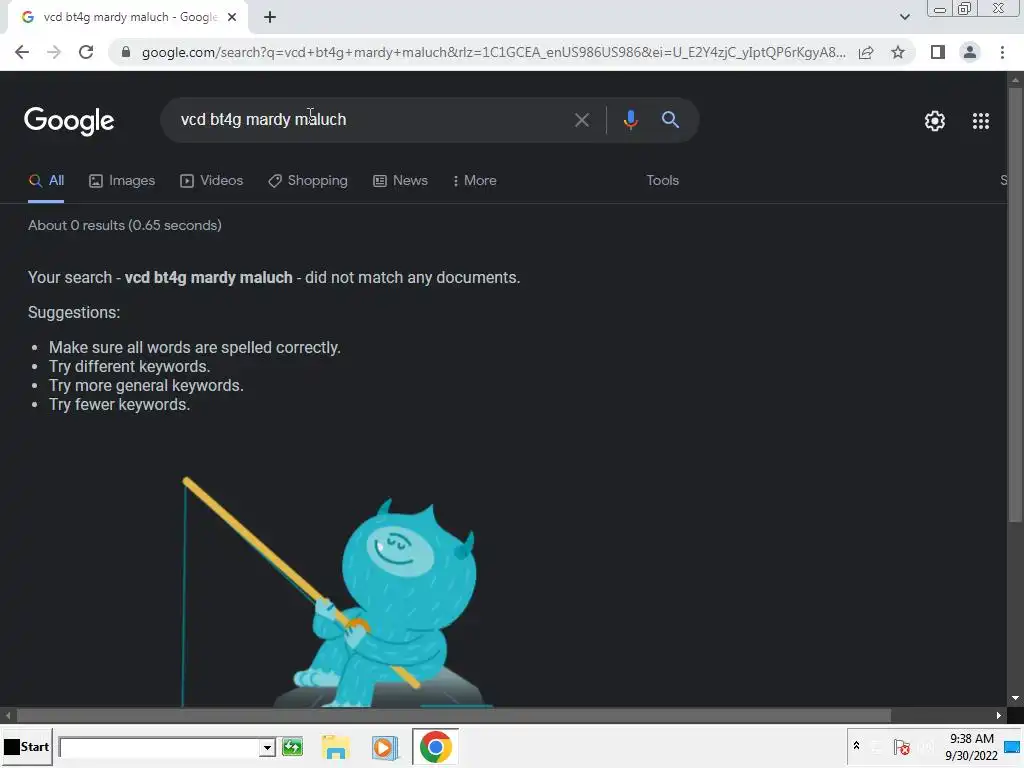Switch to the News tab
This screenshot has width=1024, height=768.
[x=400, y=181]
